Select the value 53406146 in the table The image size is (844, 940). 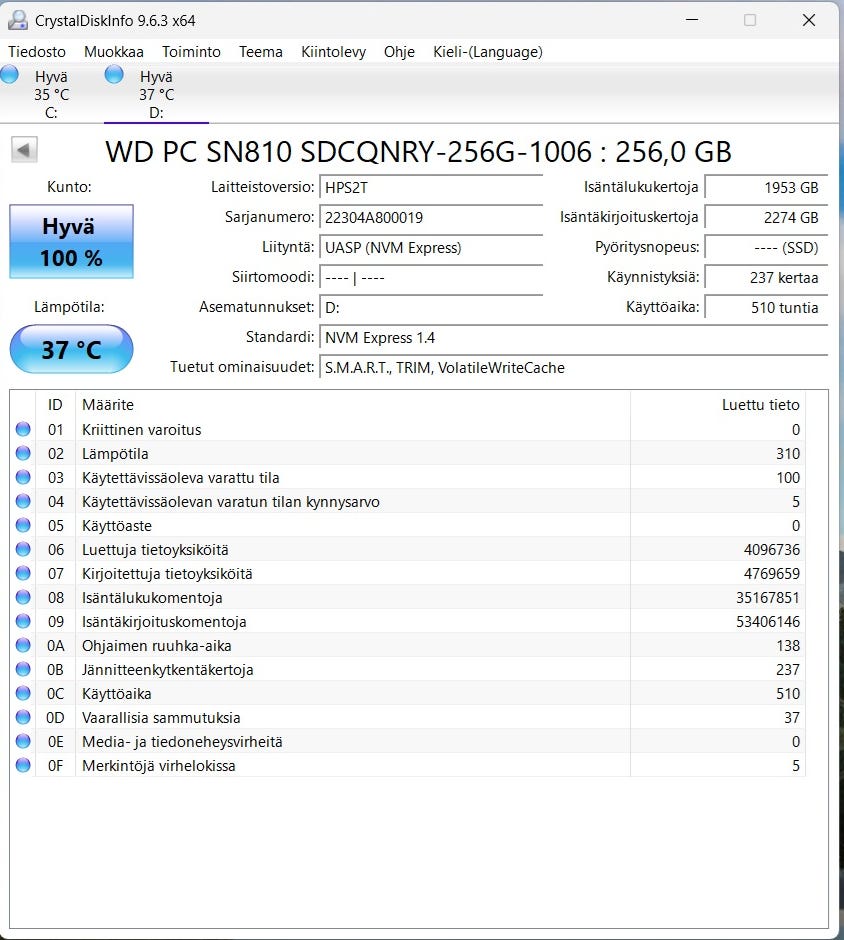click(x=768, y=622)
